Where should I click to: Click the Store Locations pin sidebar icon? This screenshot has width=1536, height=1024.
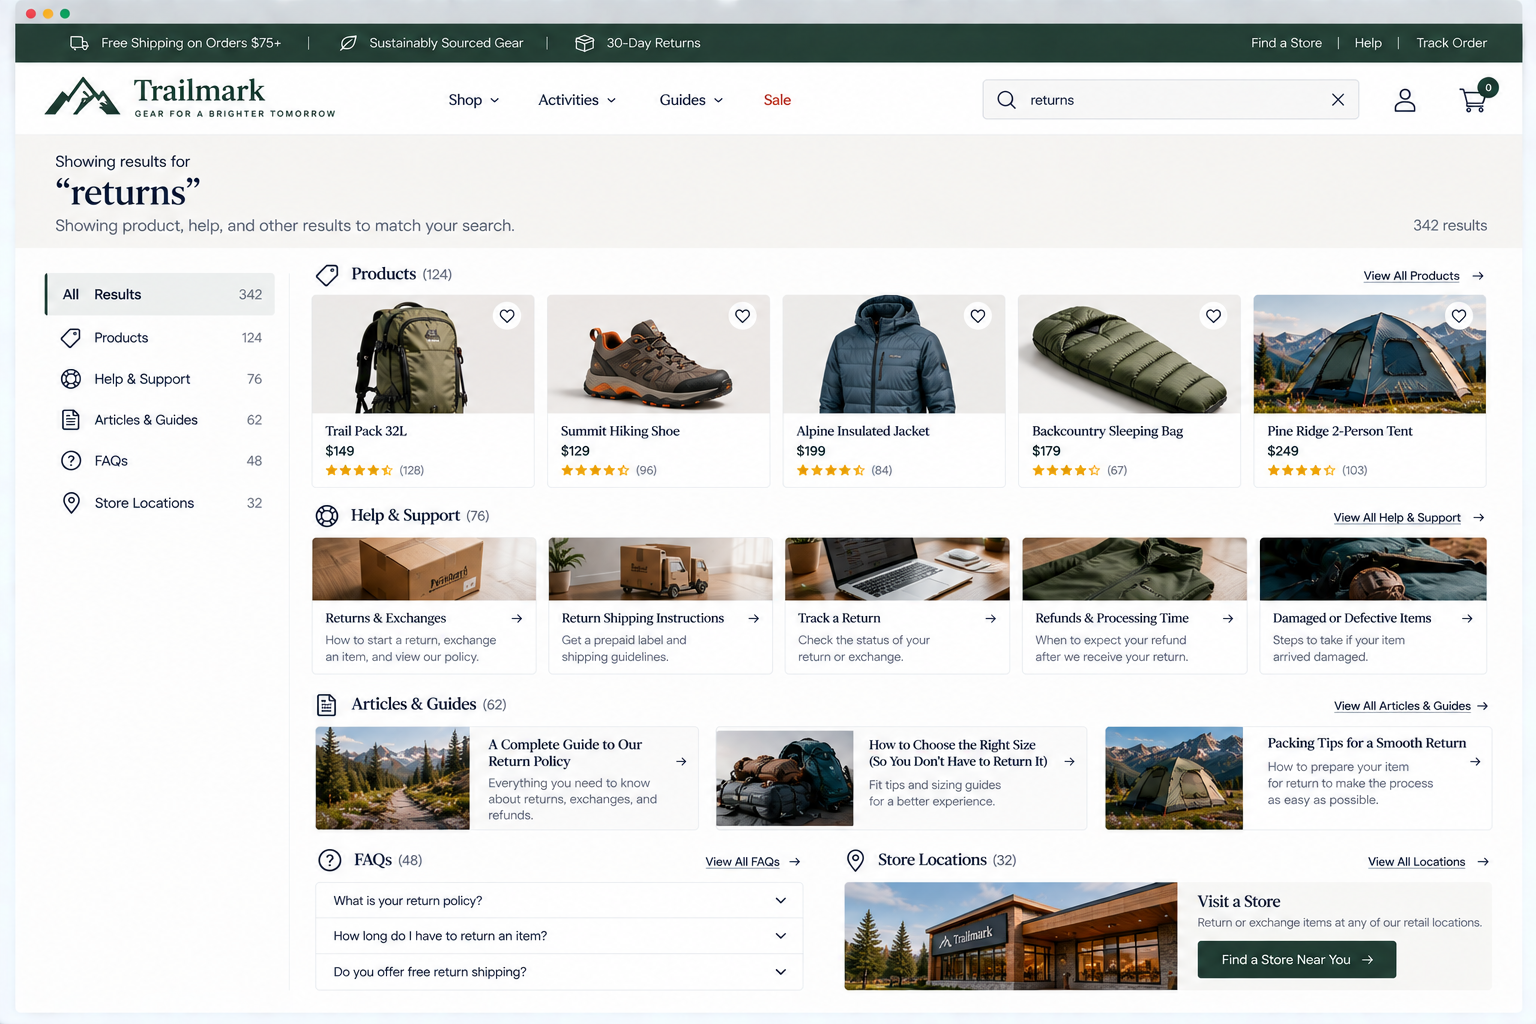(71, 503)
